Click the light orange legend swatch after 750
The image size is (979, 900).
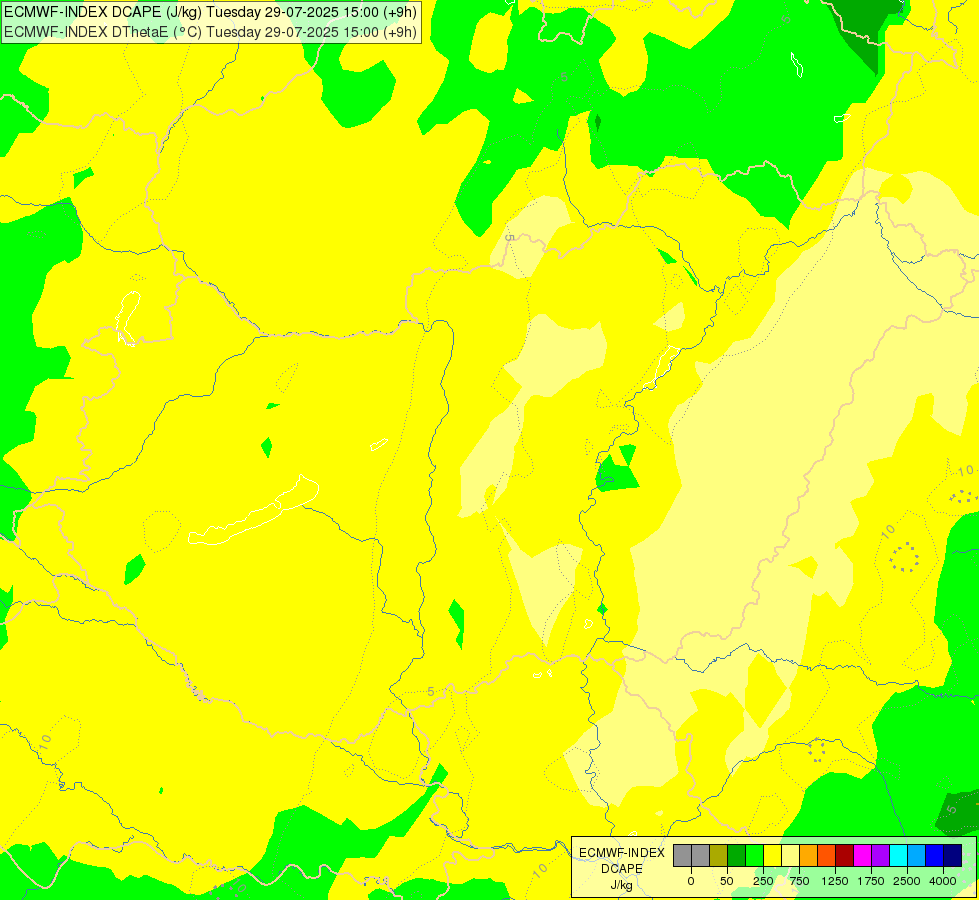point(809,855)
